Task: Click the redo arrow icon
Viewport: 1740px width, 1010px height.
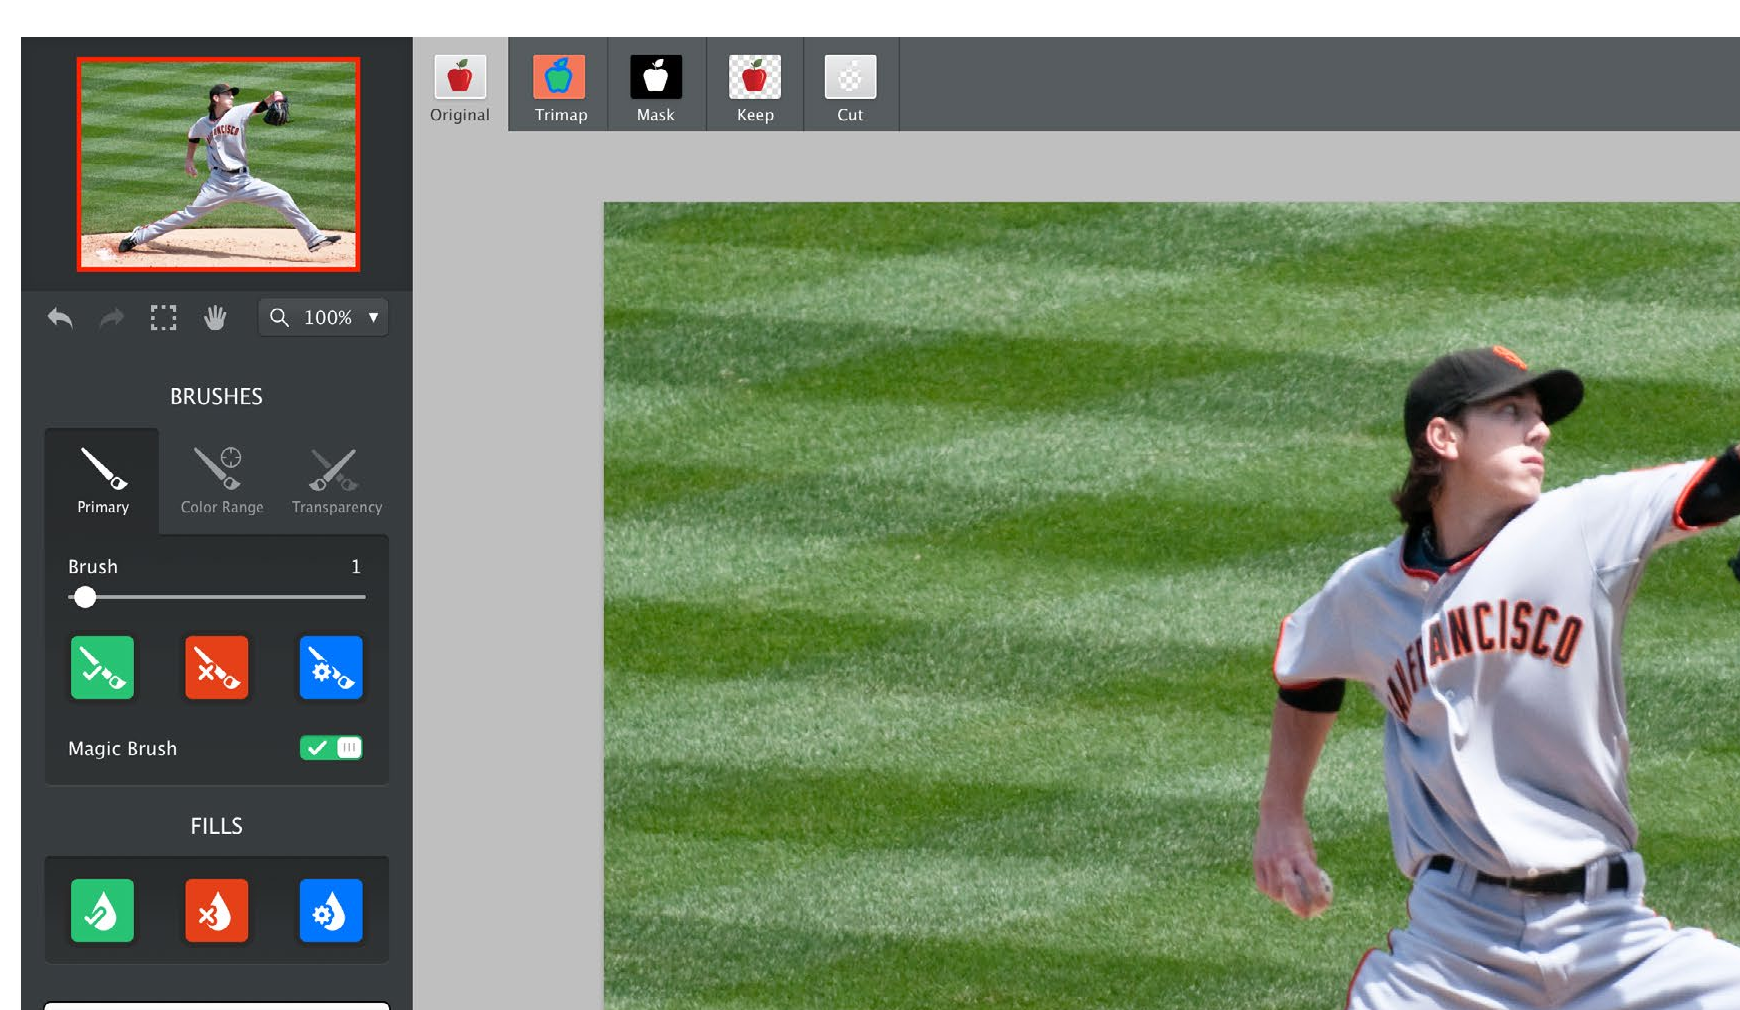Action: coord(111,318)
